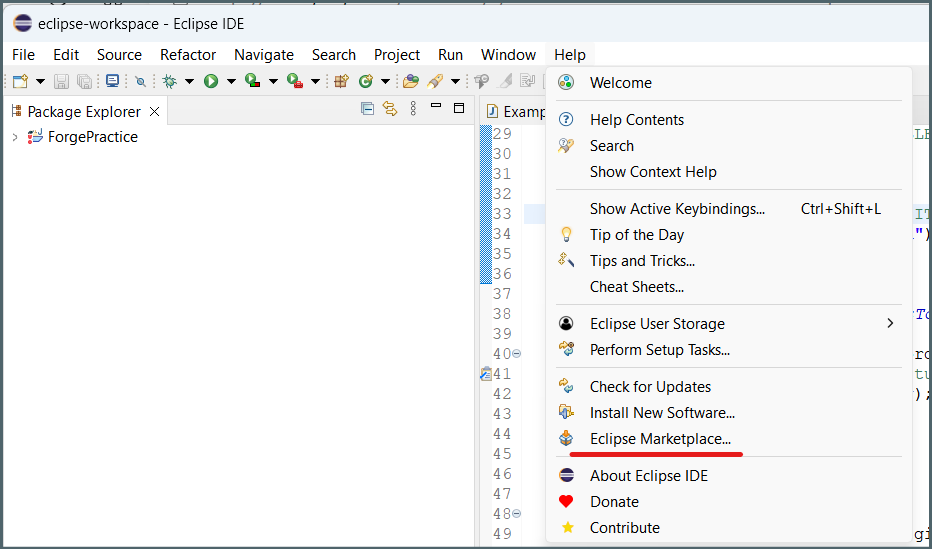Minimize the Package Explorer panel
Screen dimensions: 932x549
[x=436, y=106]
